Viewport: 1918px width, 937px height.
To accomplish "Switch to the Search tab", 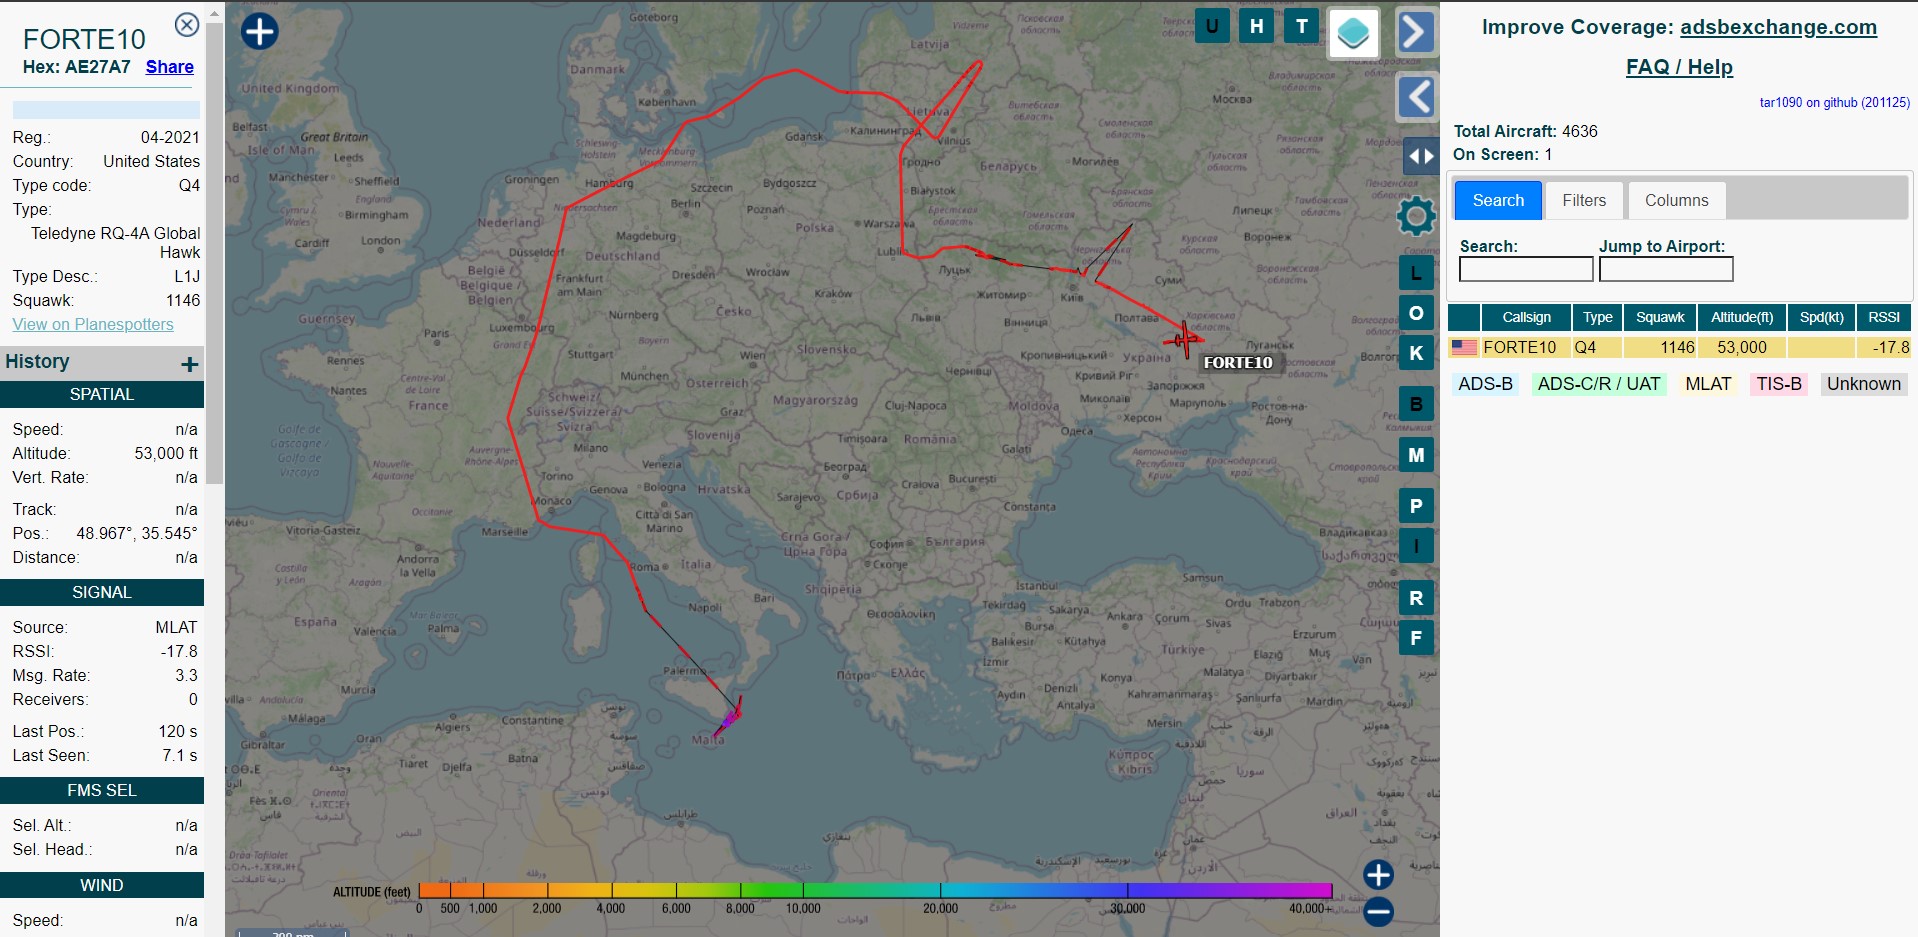I will 1498,200.
